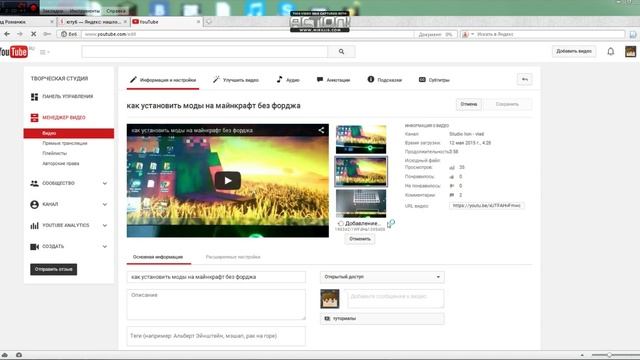Viewport: 640px width, 360px height.
Task: Click the browser address bar
Action: (x=247, y=34)
